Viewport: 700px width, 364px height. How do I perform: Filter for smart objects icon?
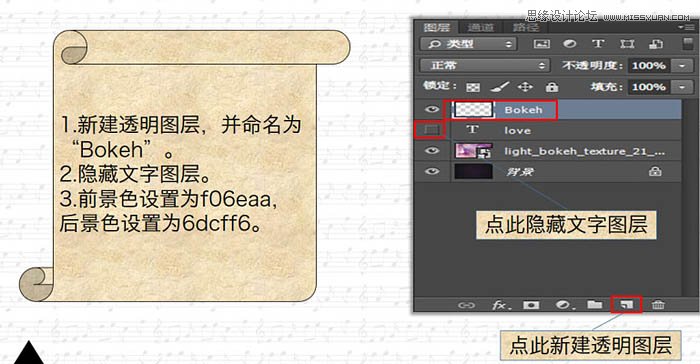pos(656,44)
